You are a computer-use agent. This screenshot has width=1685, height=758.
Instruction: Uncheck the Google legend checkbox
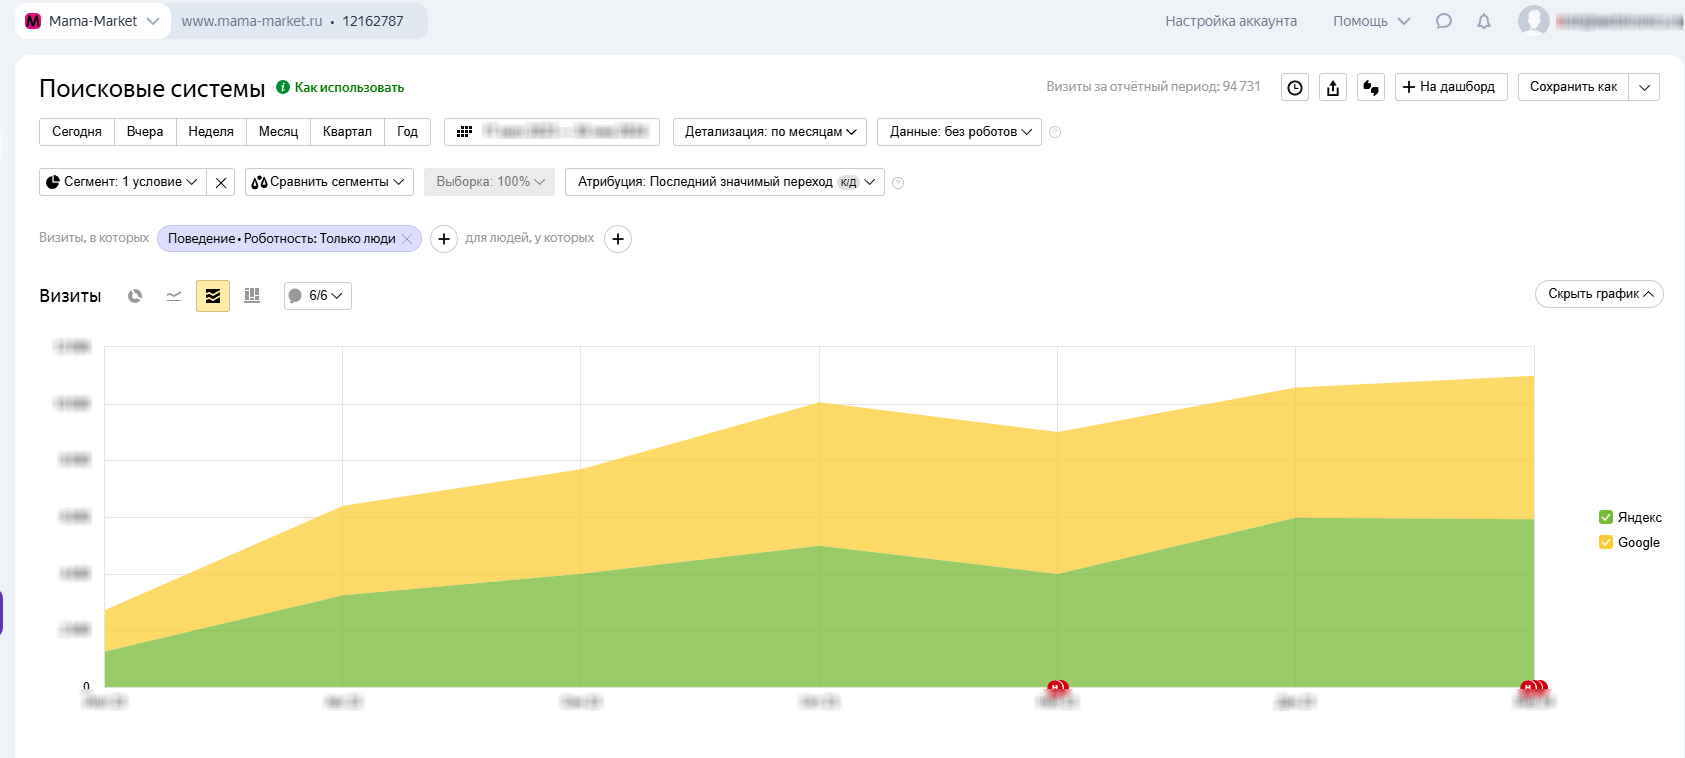(1606, 542)
